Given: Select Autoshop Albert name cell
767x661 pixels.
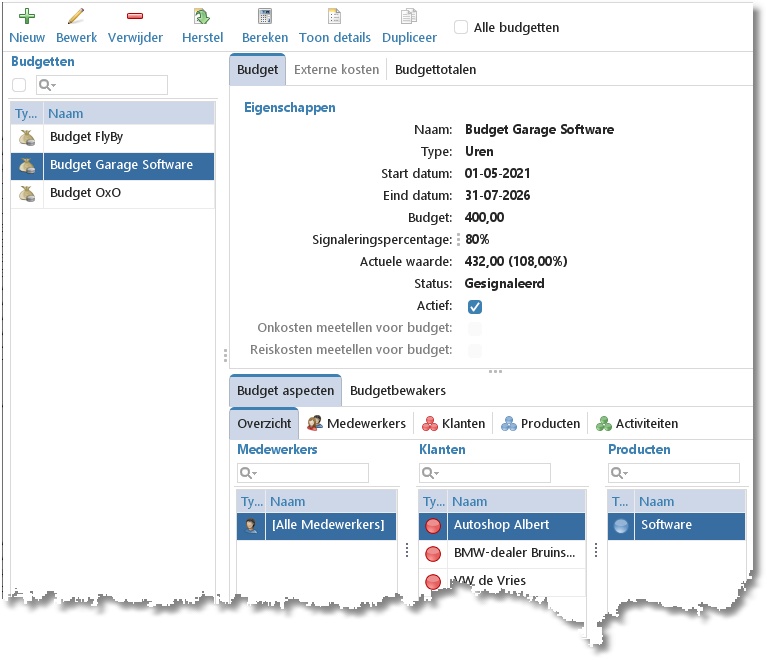Looking at the screenshot, I should pyautogui.click(x=516, y=526).
